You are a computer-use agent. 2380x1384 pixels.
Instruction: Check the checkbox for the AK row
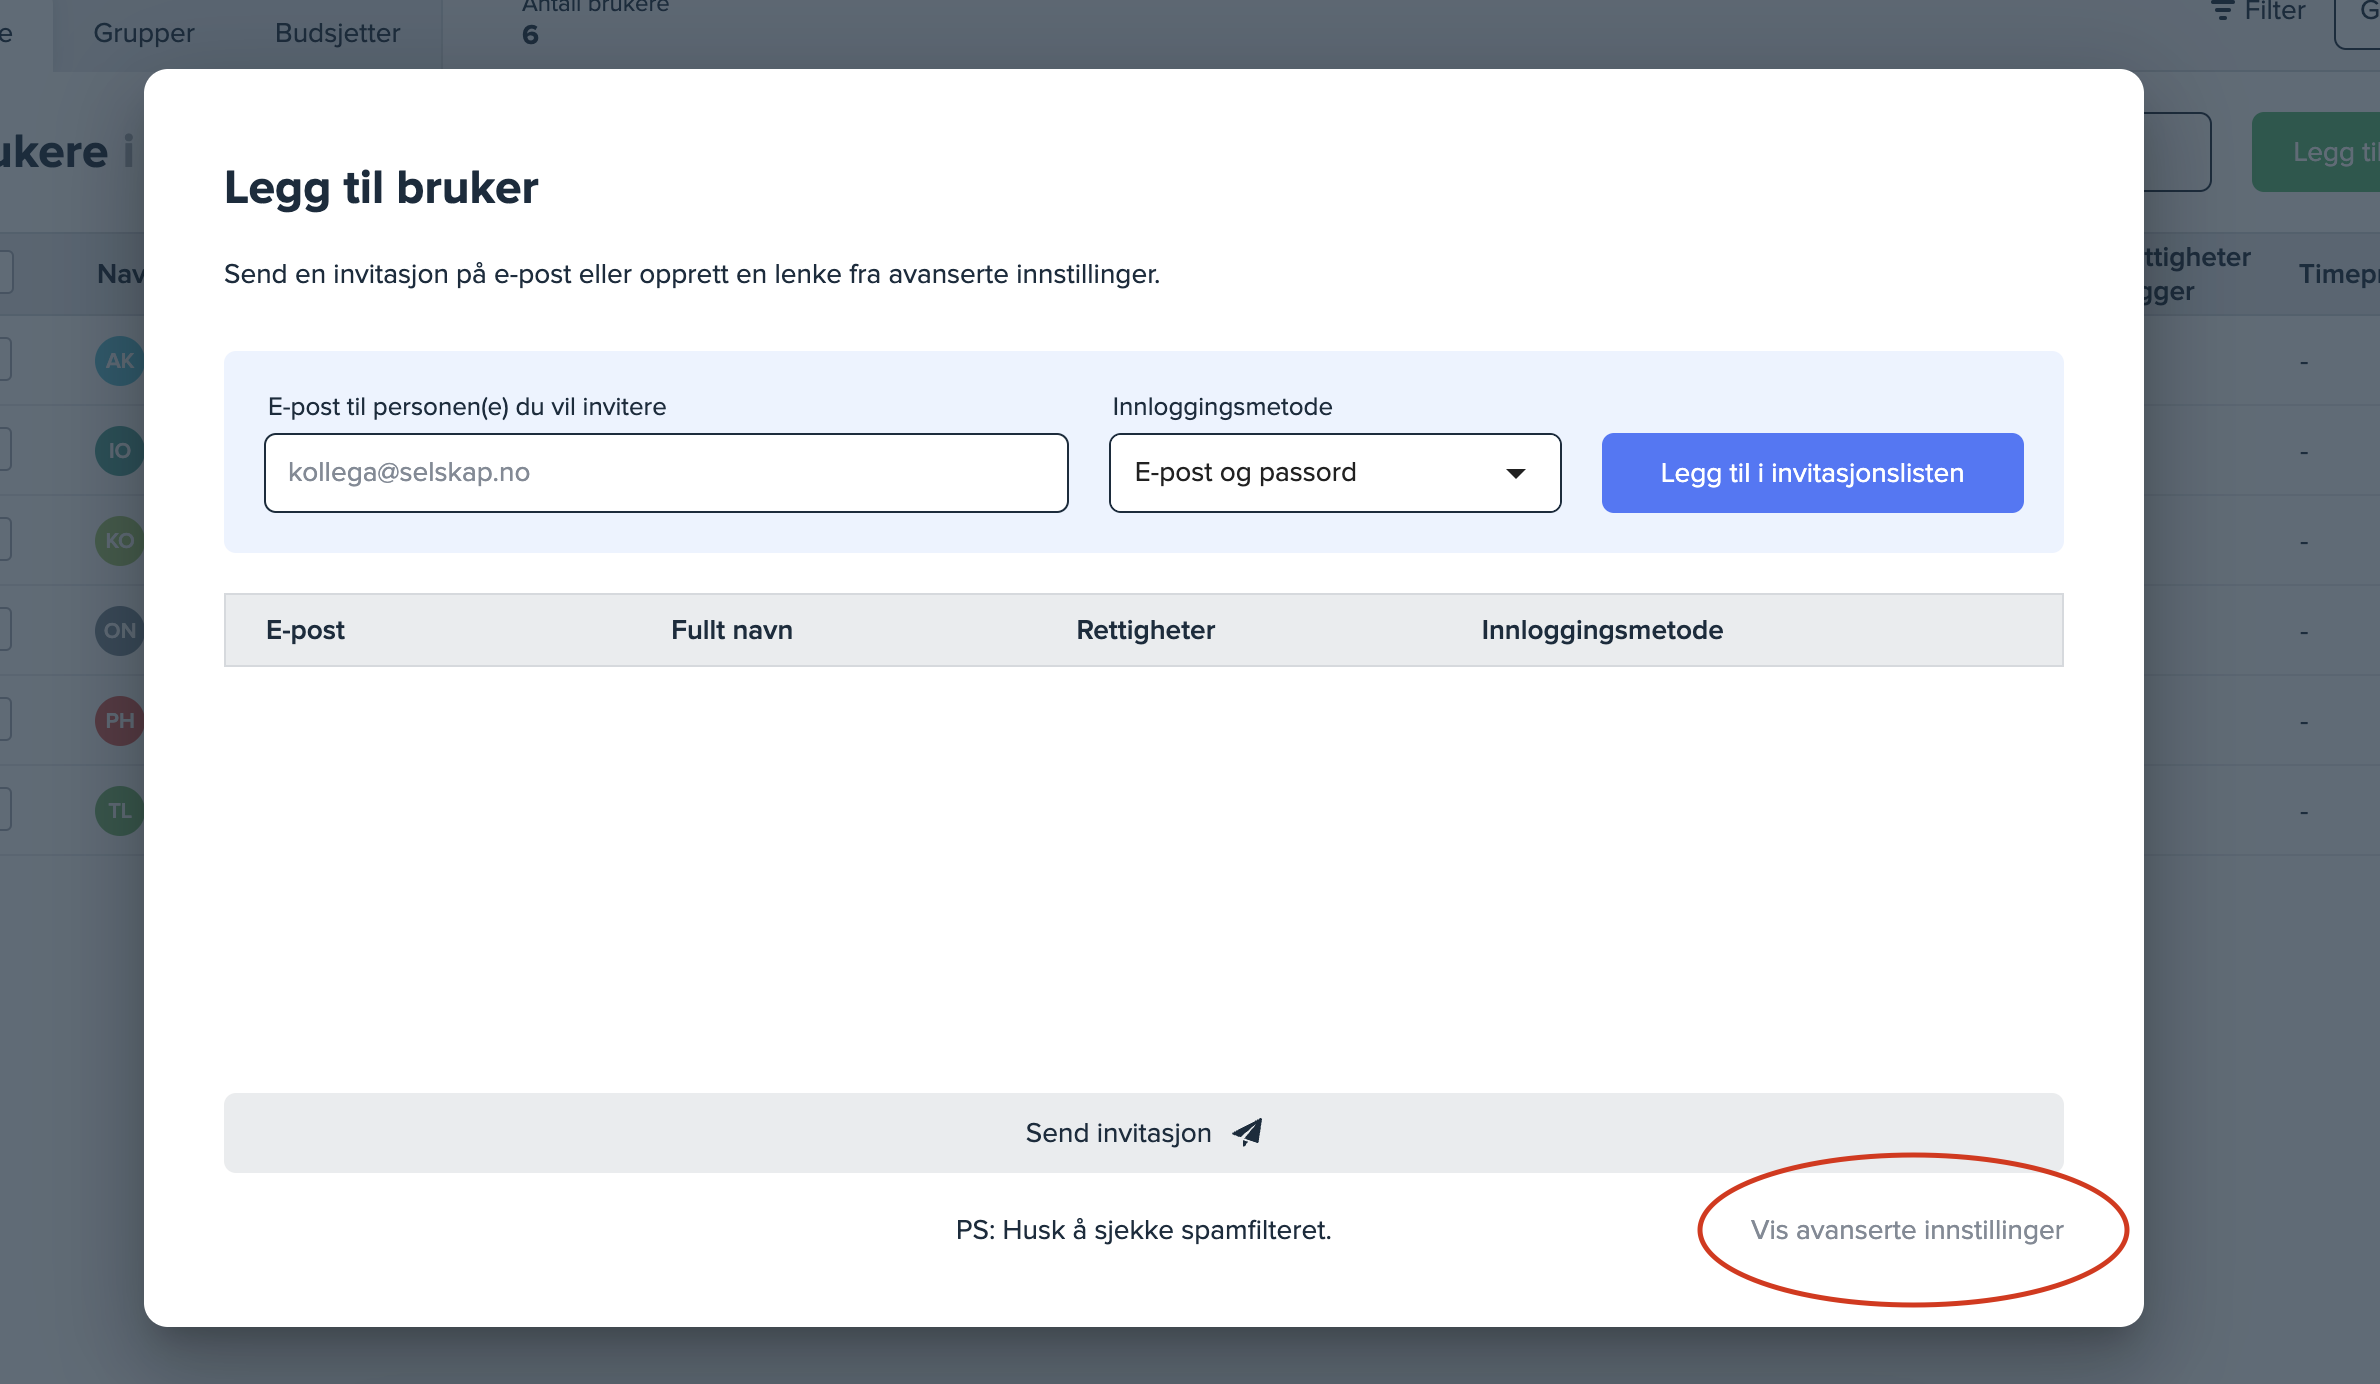[4, 360]
